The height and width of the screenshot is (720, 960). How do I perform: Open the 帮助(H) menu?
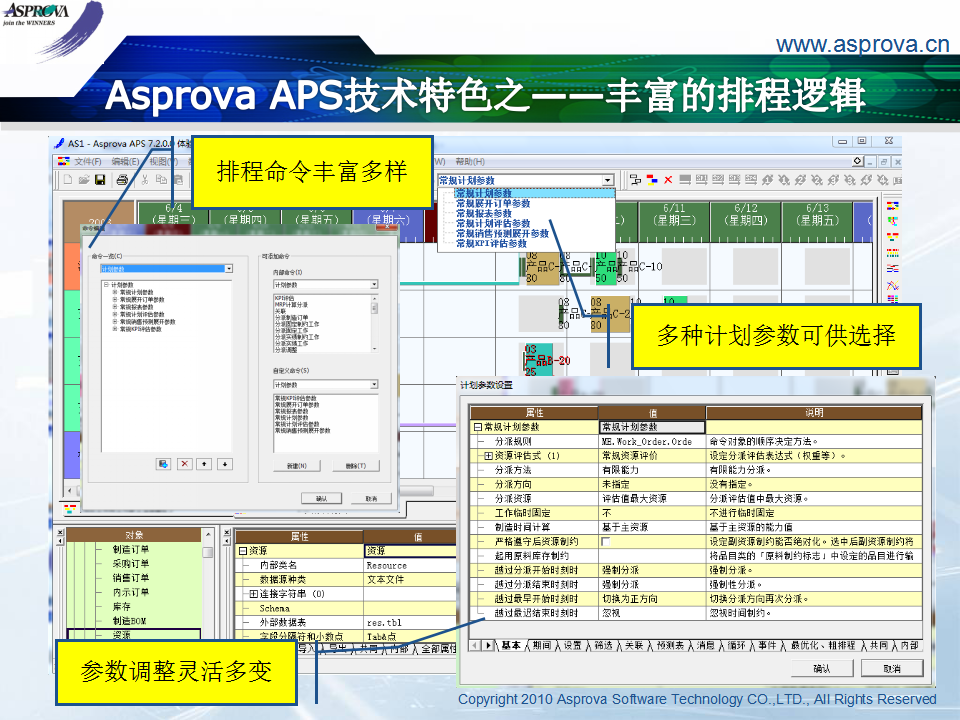tap(470, 161)
